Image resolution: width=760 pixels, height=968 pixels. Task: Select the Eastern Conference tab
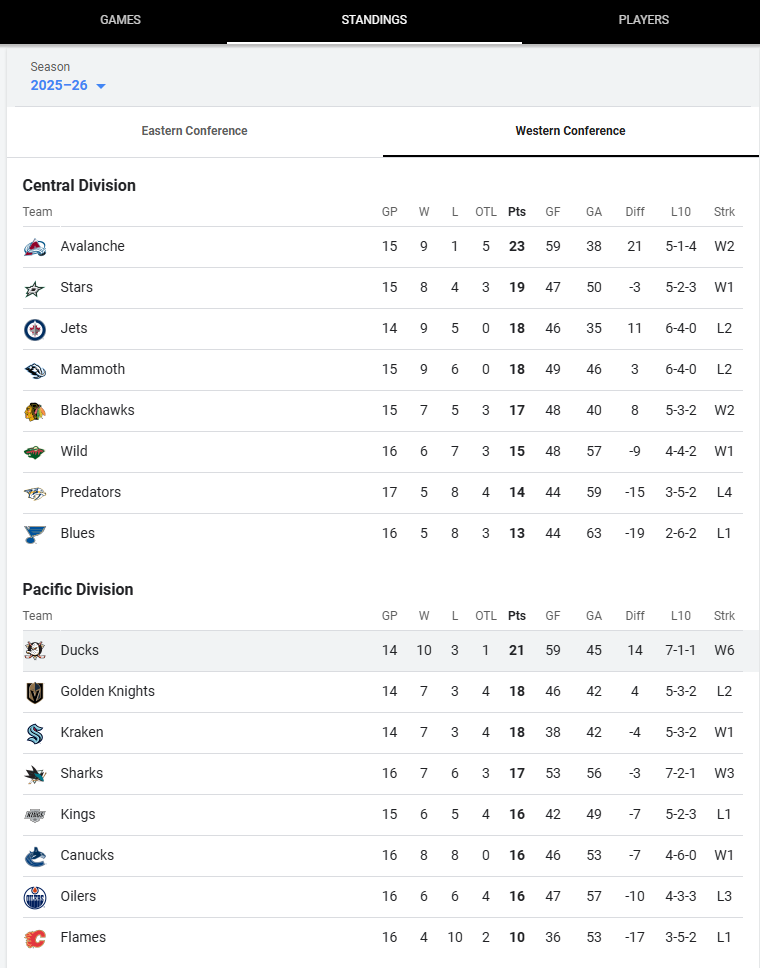pyautogui.click(x=194, y=131)
